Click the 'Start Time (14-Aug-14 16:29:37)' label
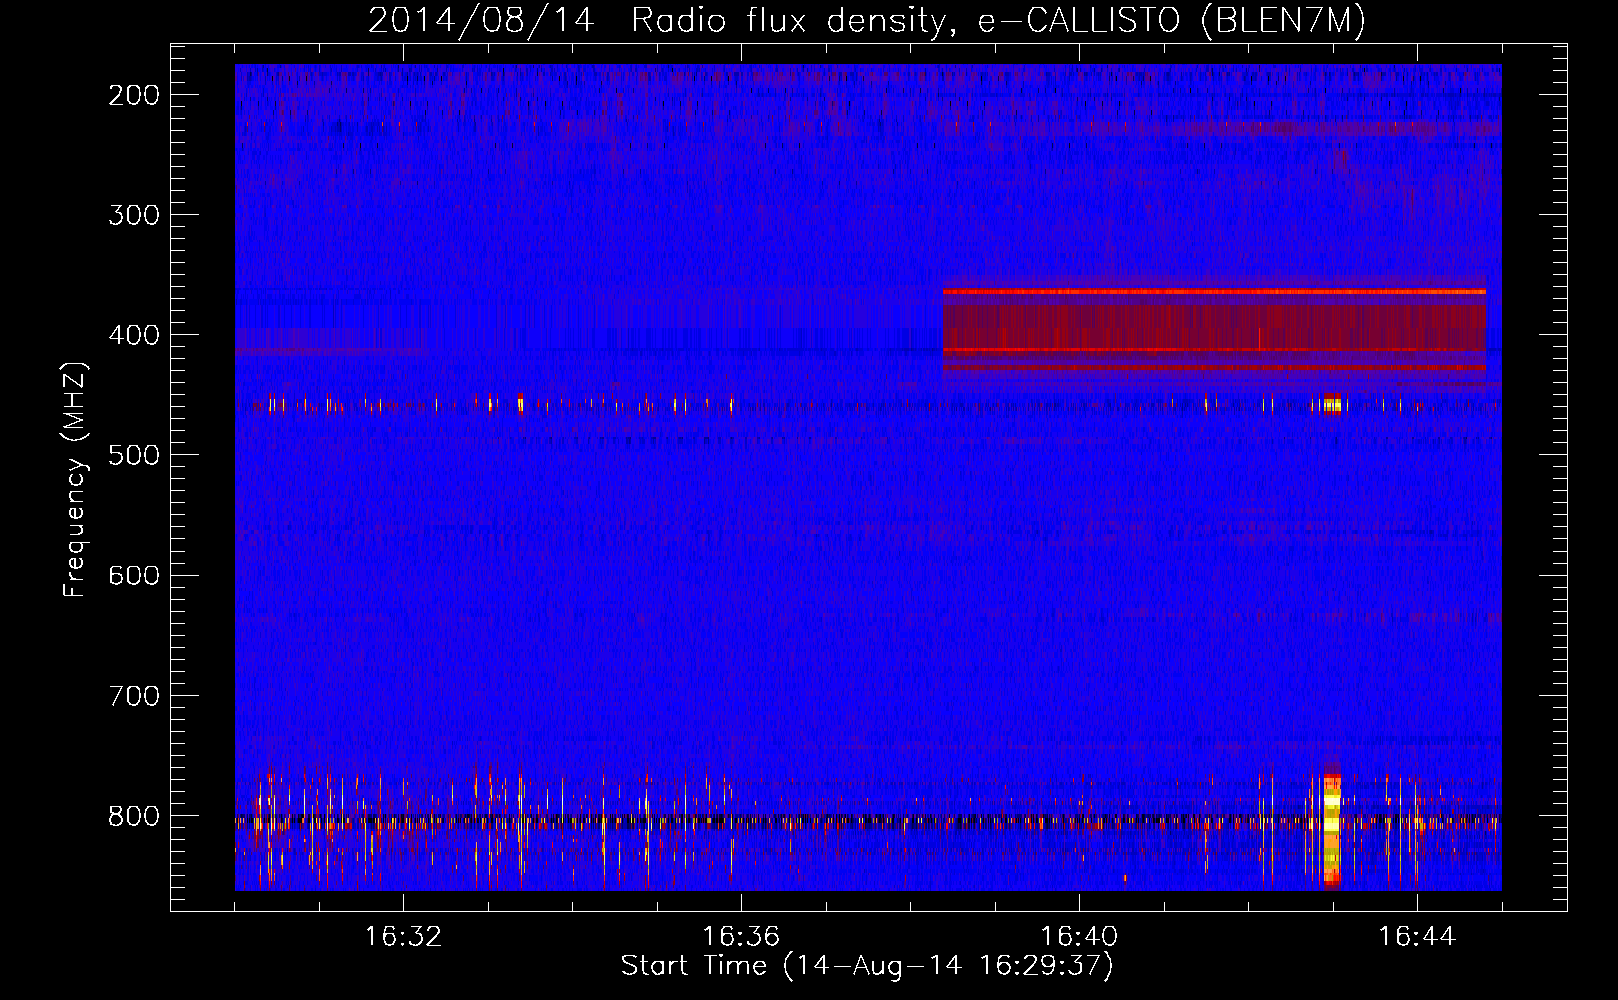This screenshot has height=1000, width=1618. [867, 966]
